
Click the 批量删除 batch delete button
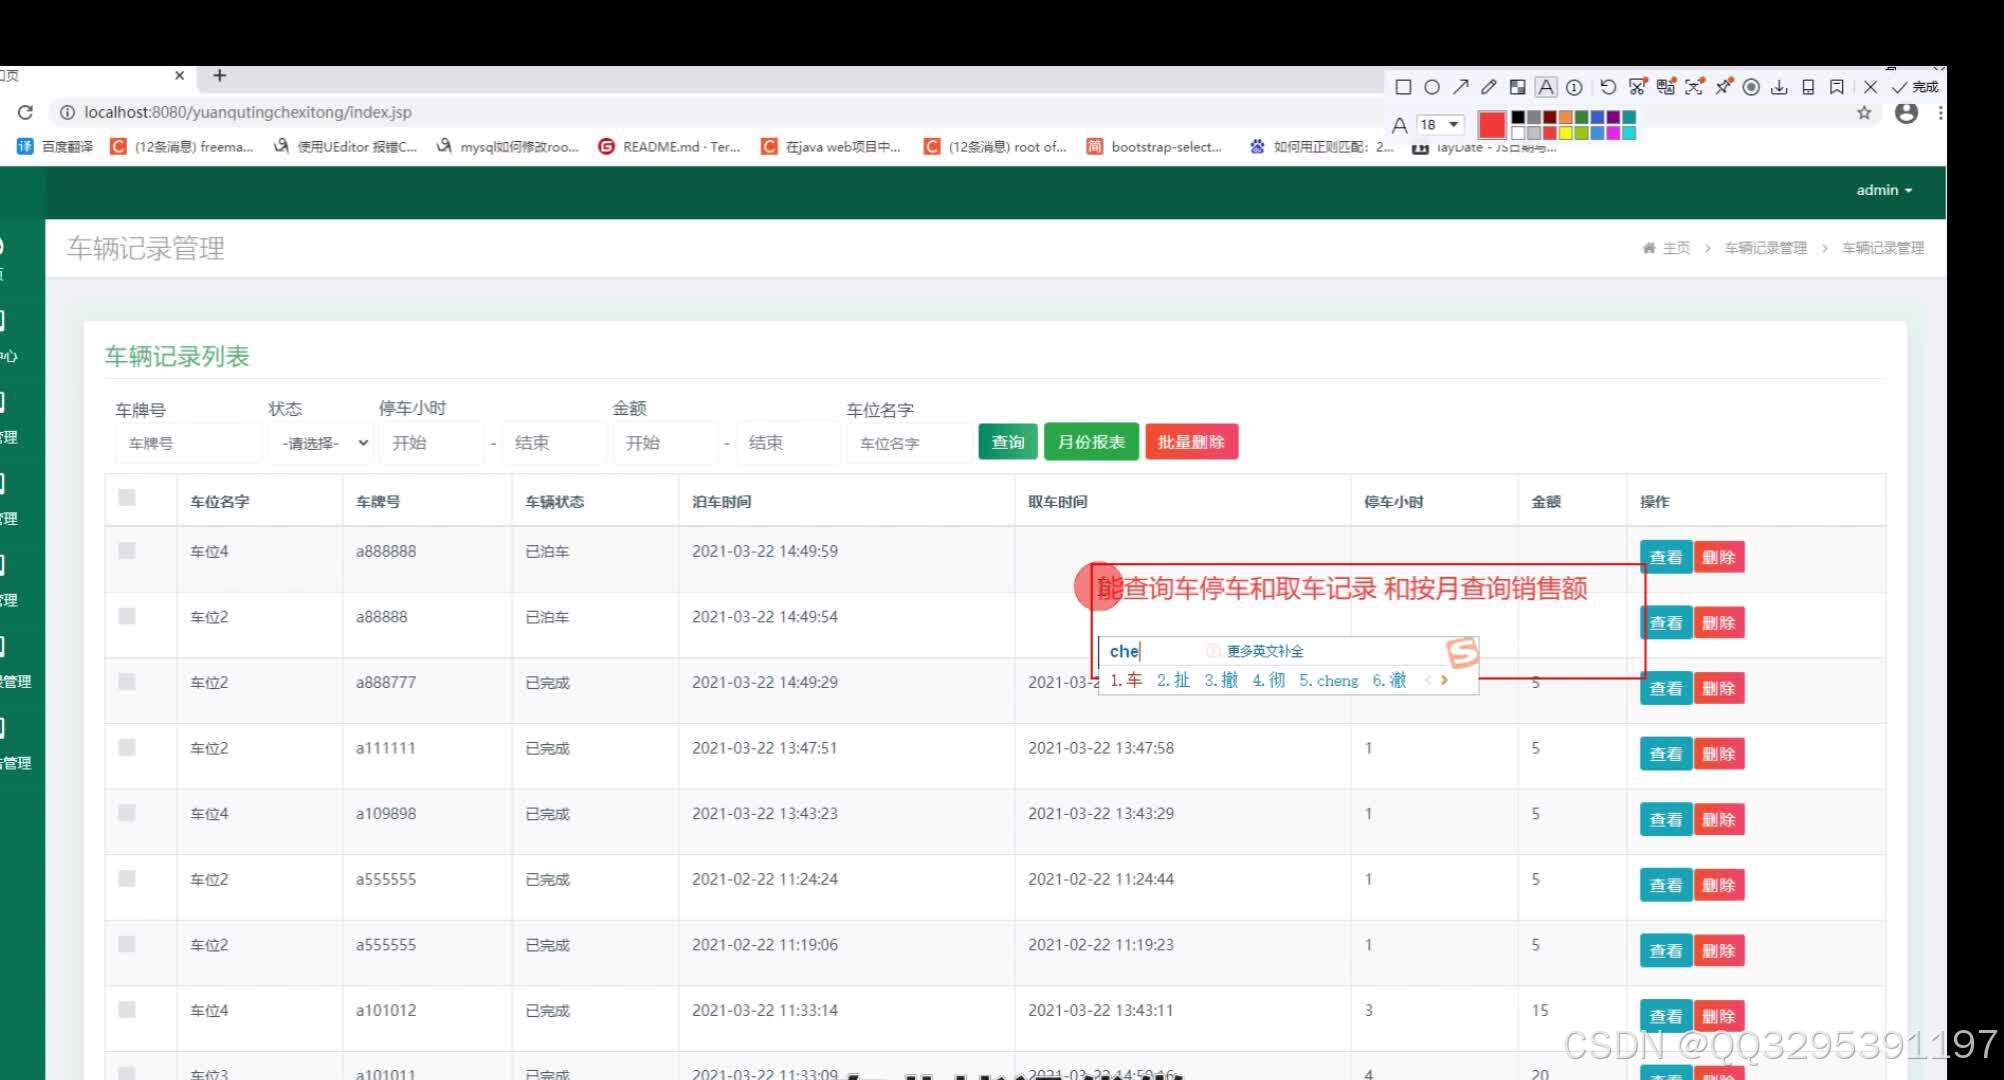point(1191,442)
